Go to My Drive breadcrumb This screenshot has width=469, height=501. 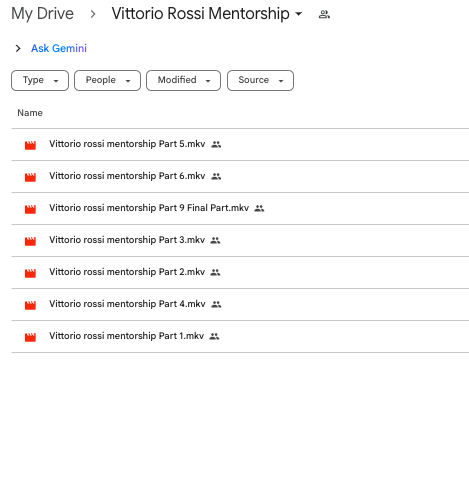[x=42, y=14]
